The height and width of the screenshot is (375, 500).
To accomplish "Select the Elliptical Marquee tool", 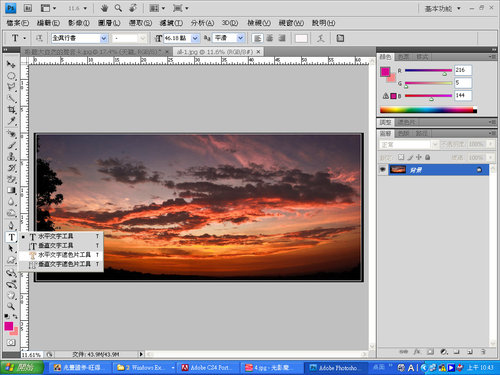I will (11, 76).
